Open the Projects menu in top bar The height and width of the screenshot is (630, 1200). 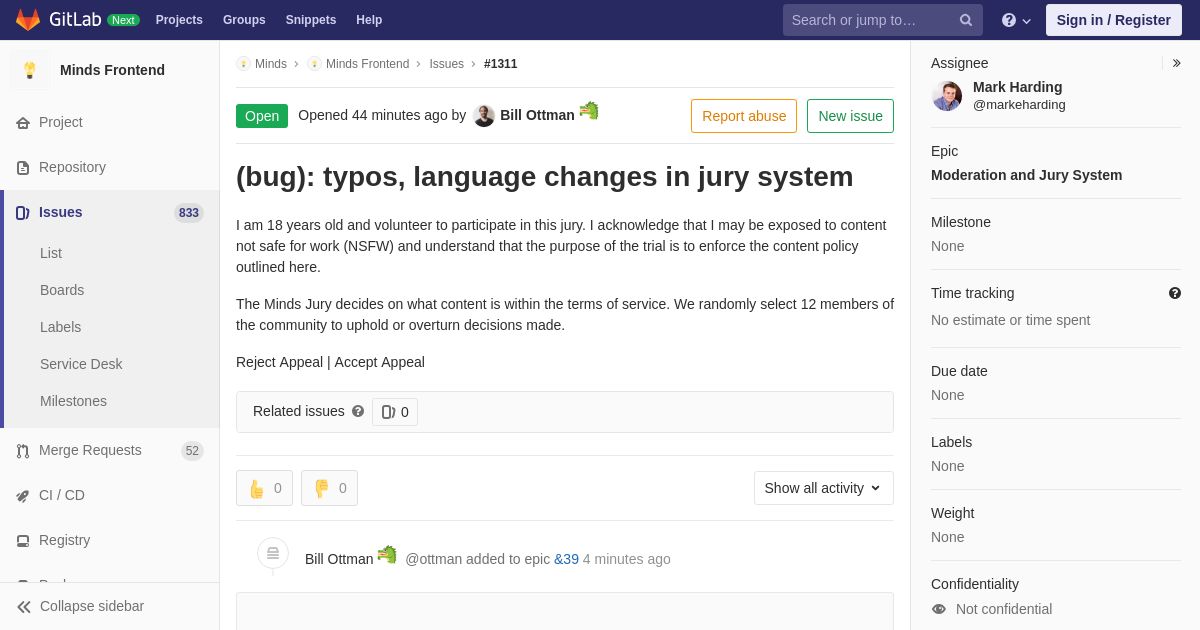[179, 20]
